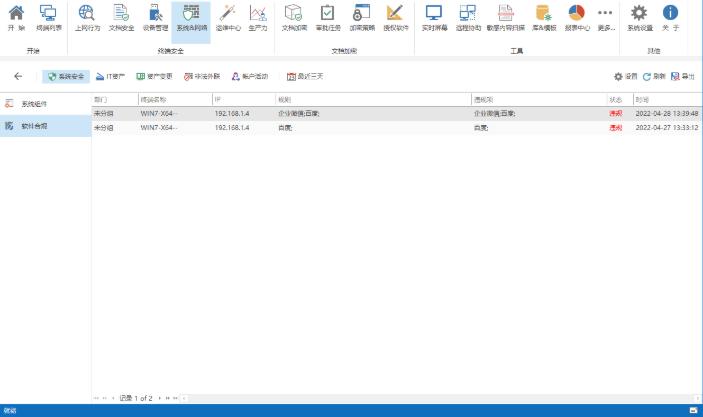The image size is (703, 417).
Task: Open the document security (文档安全) icon
Action: pos(120,17)
